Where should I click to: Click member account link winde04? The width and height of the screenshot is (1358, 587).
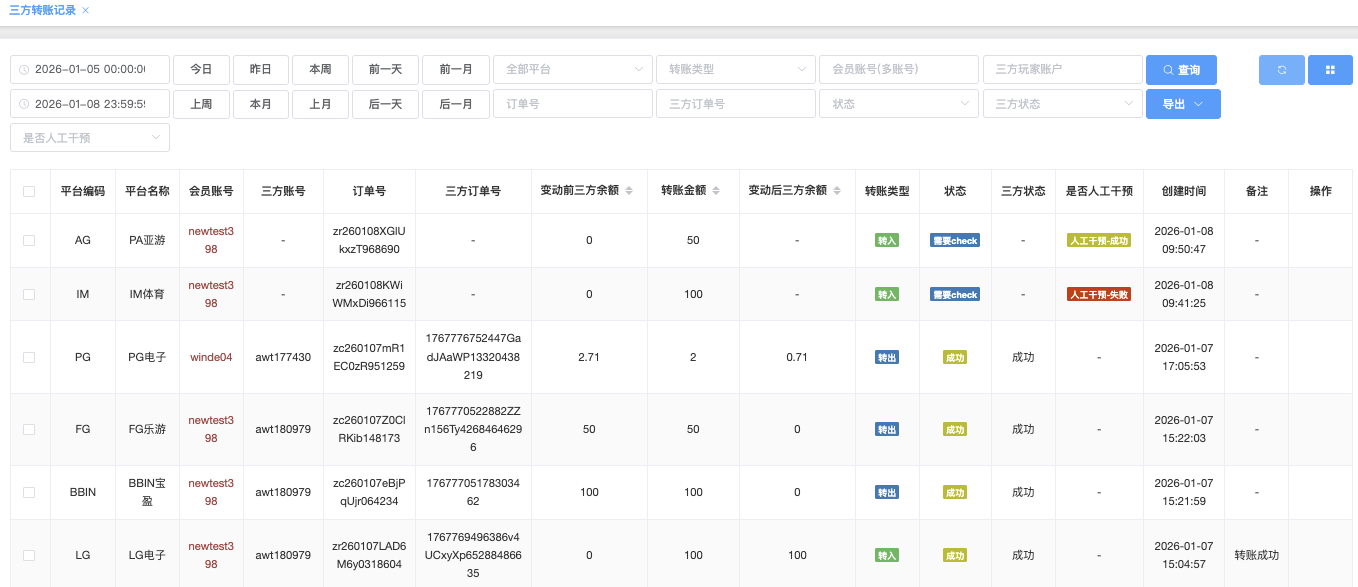(x=211, y=357)
